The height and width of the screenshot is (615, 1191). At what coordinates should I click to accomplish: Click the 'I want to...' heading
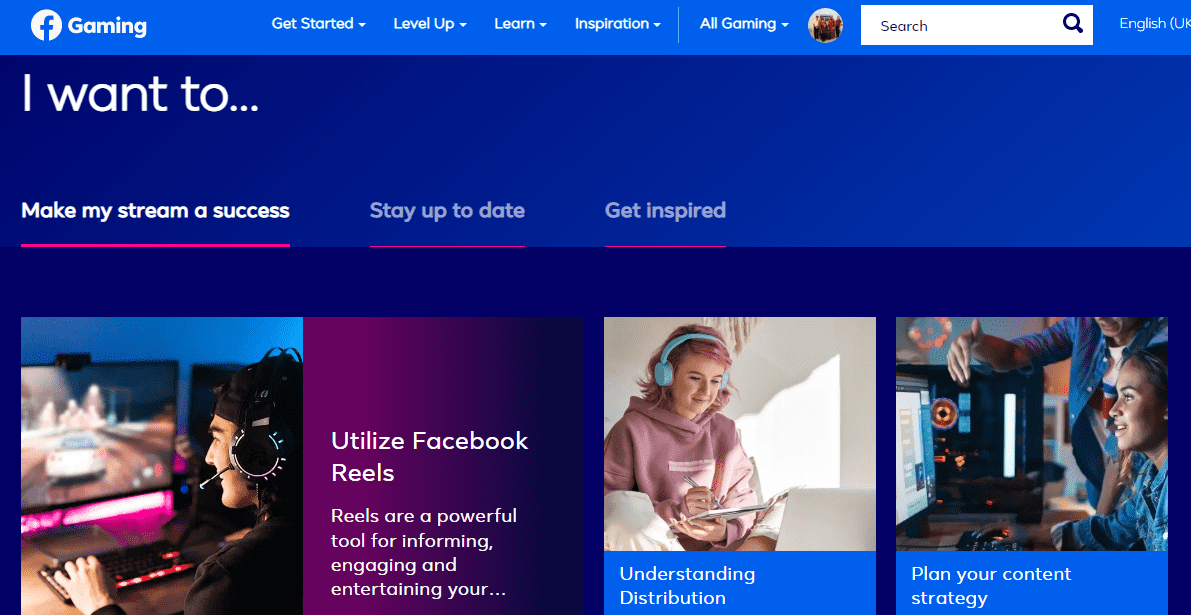pos(140,94)
